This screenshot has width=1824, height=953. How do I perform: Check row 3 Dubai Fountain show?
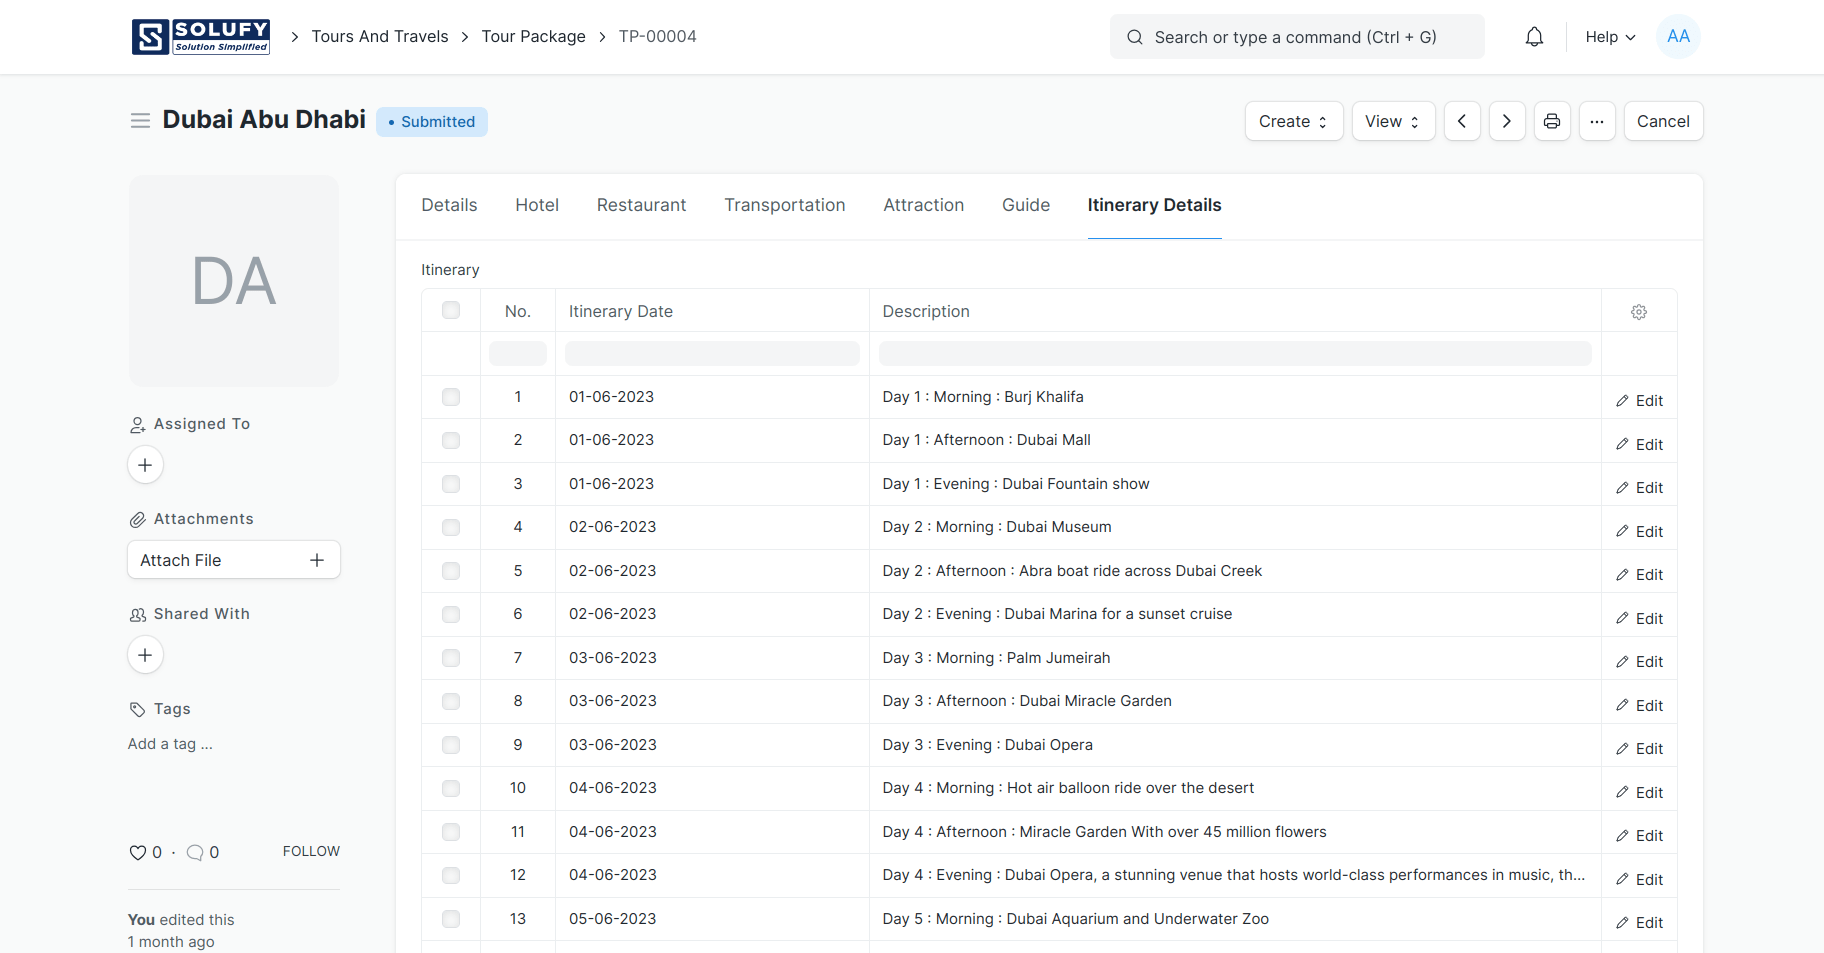[x=451, y=484]
